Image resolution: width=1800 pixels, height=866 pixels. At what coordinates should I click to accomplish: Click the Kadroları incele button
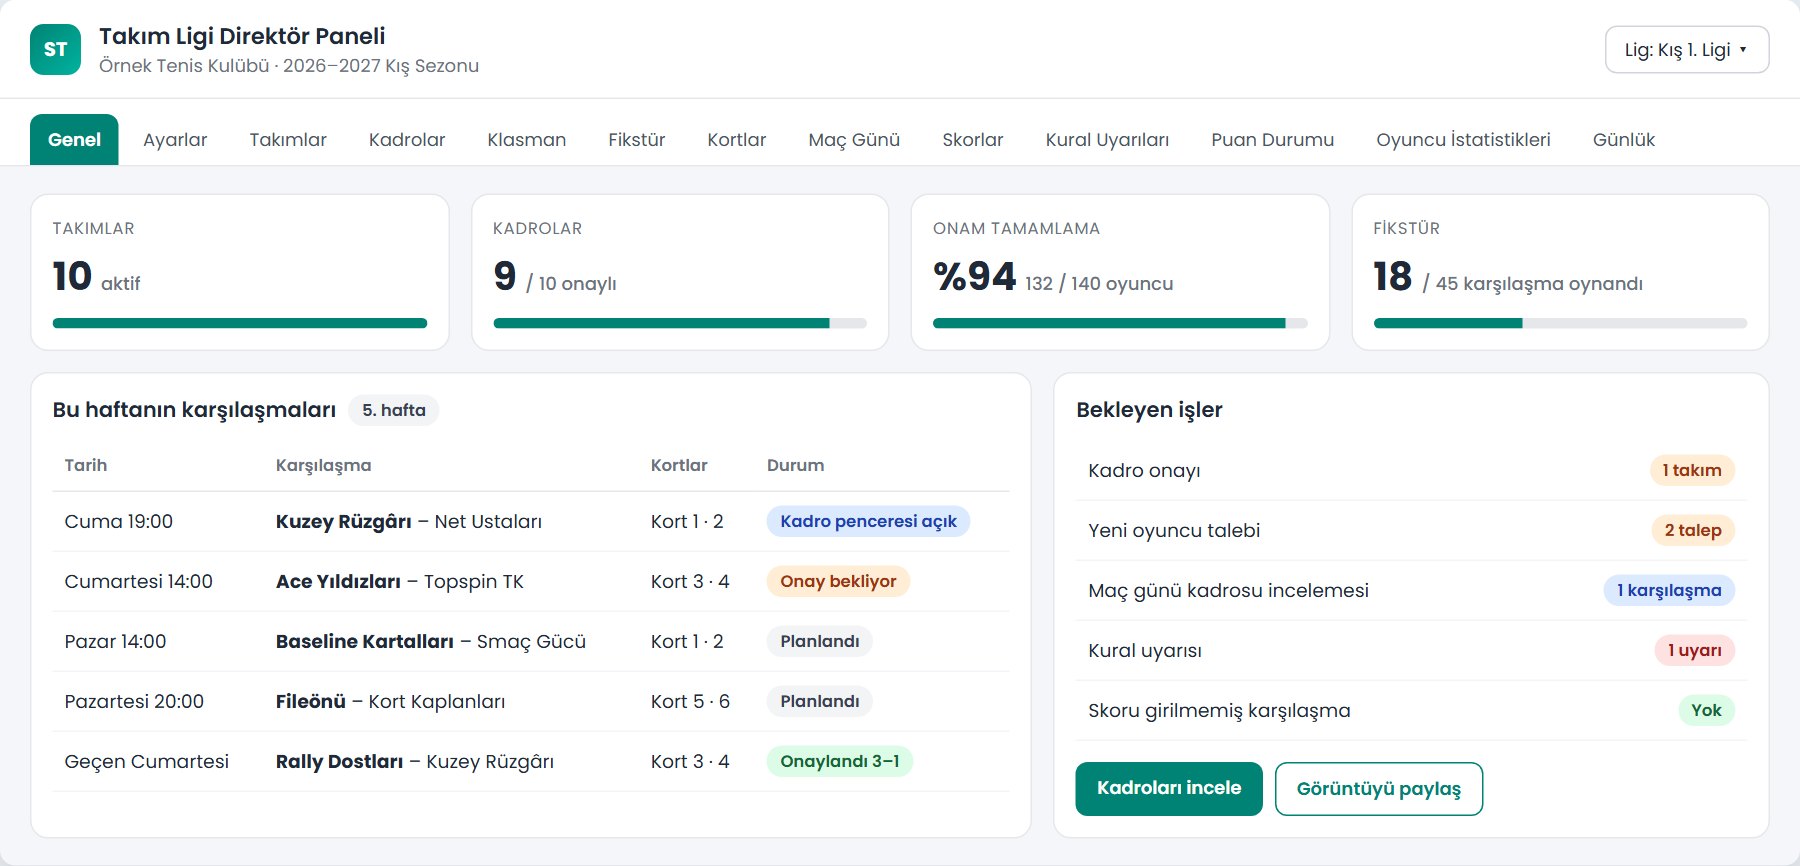[1169, 789]
